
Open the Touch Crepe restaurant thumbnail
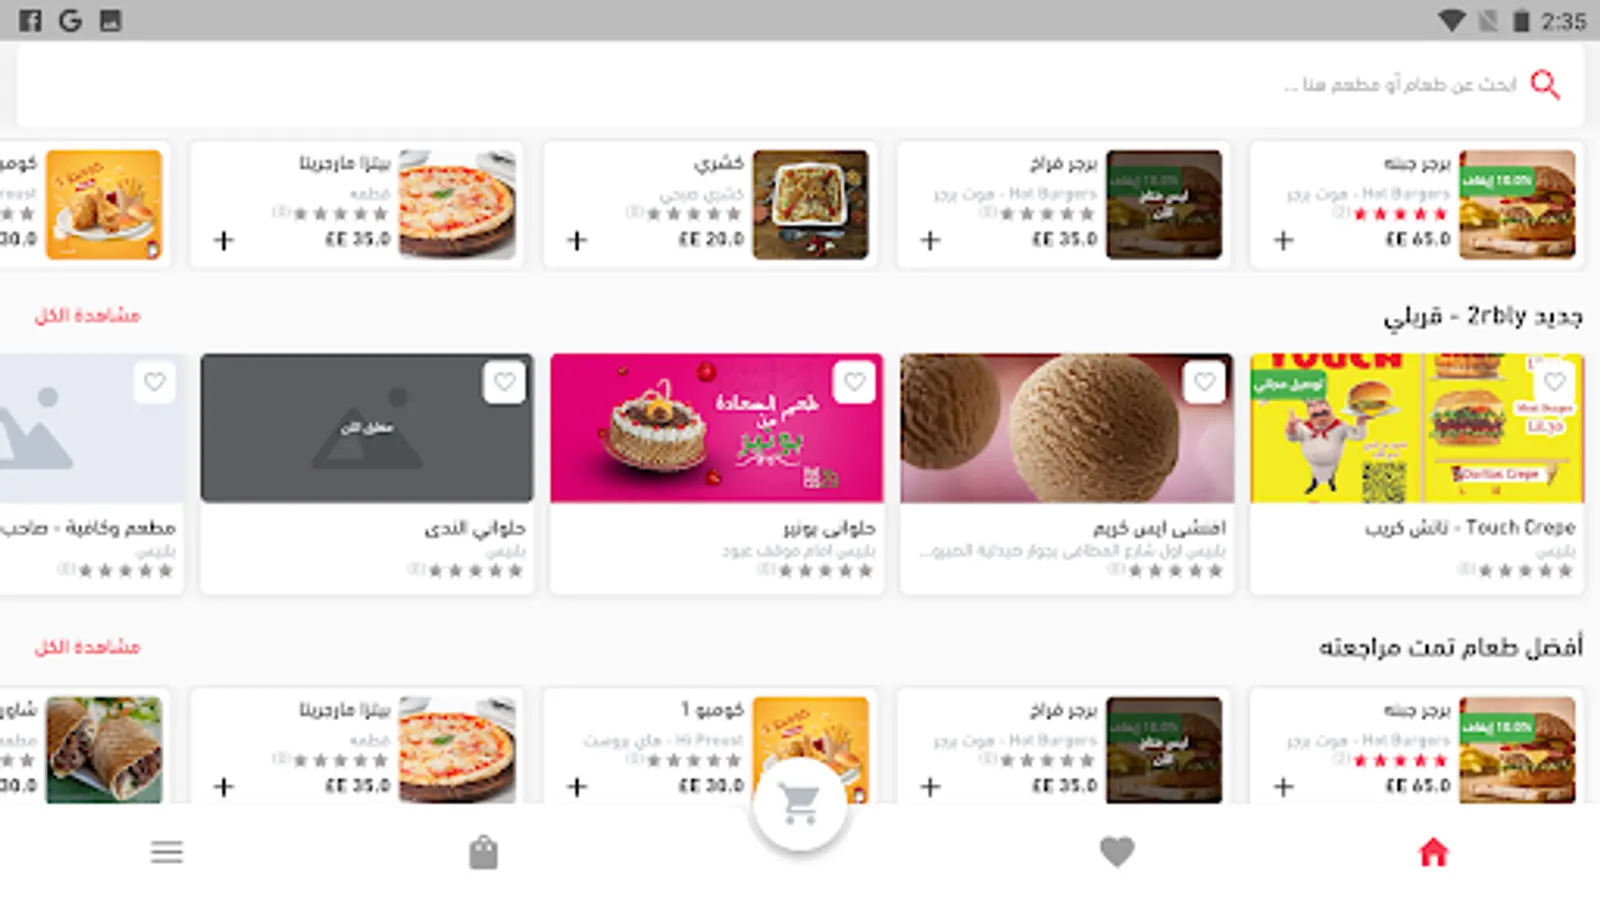(1417, 428)
